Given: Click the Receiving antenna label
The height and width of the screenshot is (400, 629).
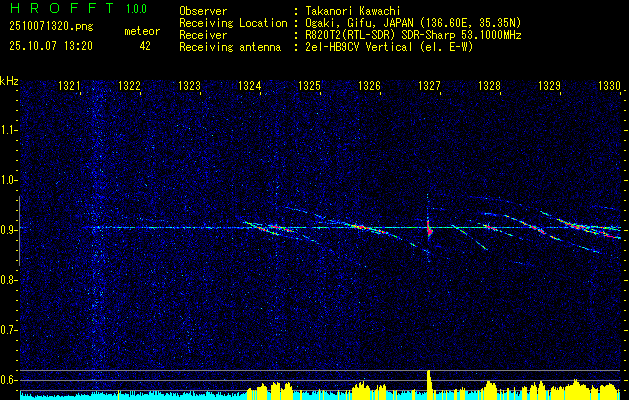Looking at the screenshot, I should (x=230, y=47).
